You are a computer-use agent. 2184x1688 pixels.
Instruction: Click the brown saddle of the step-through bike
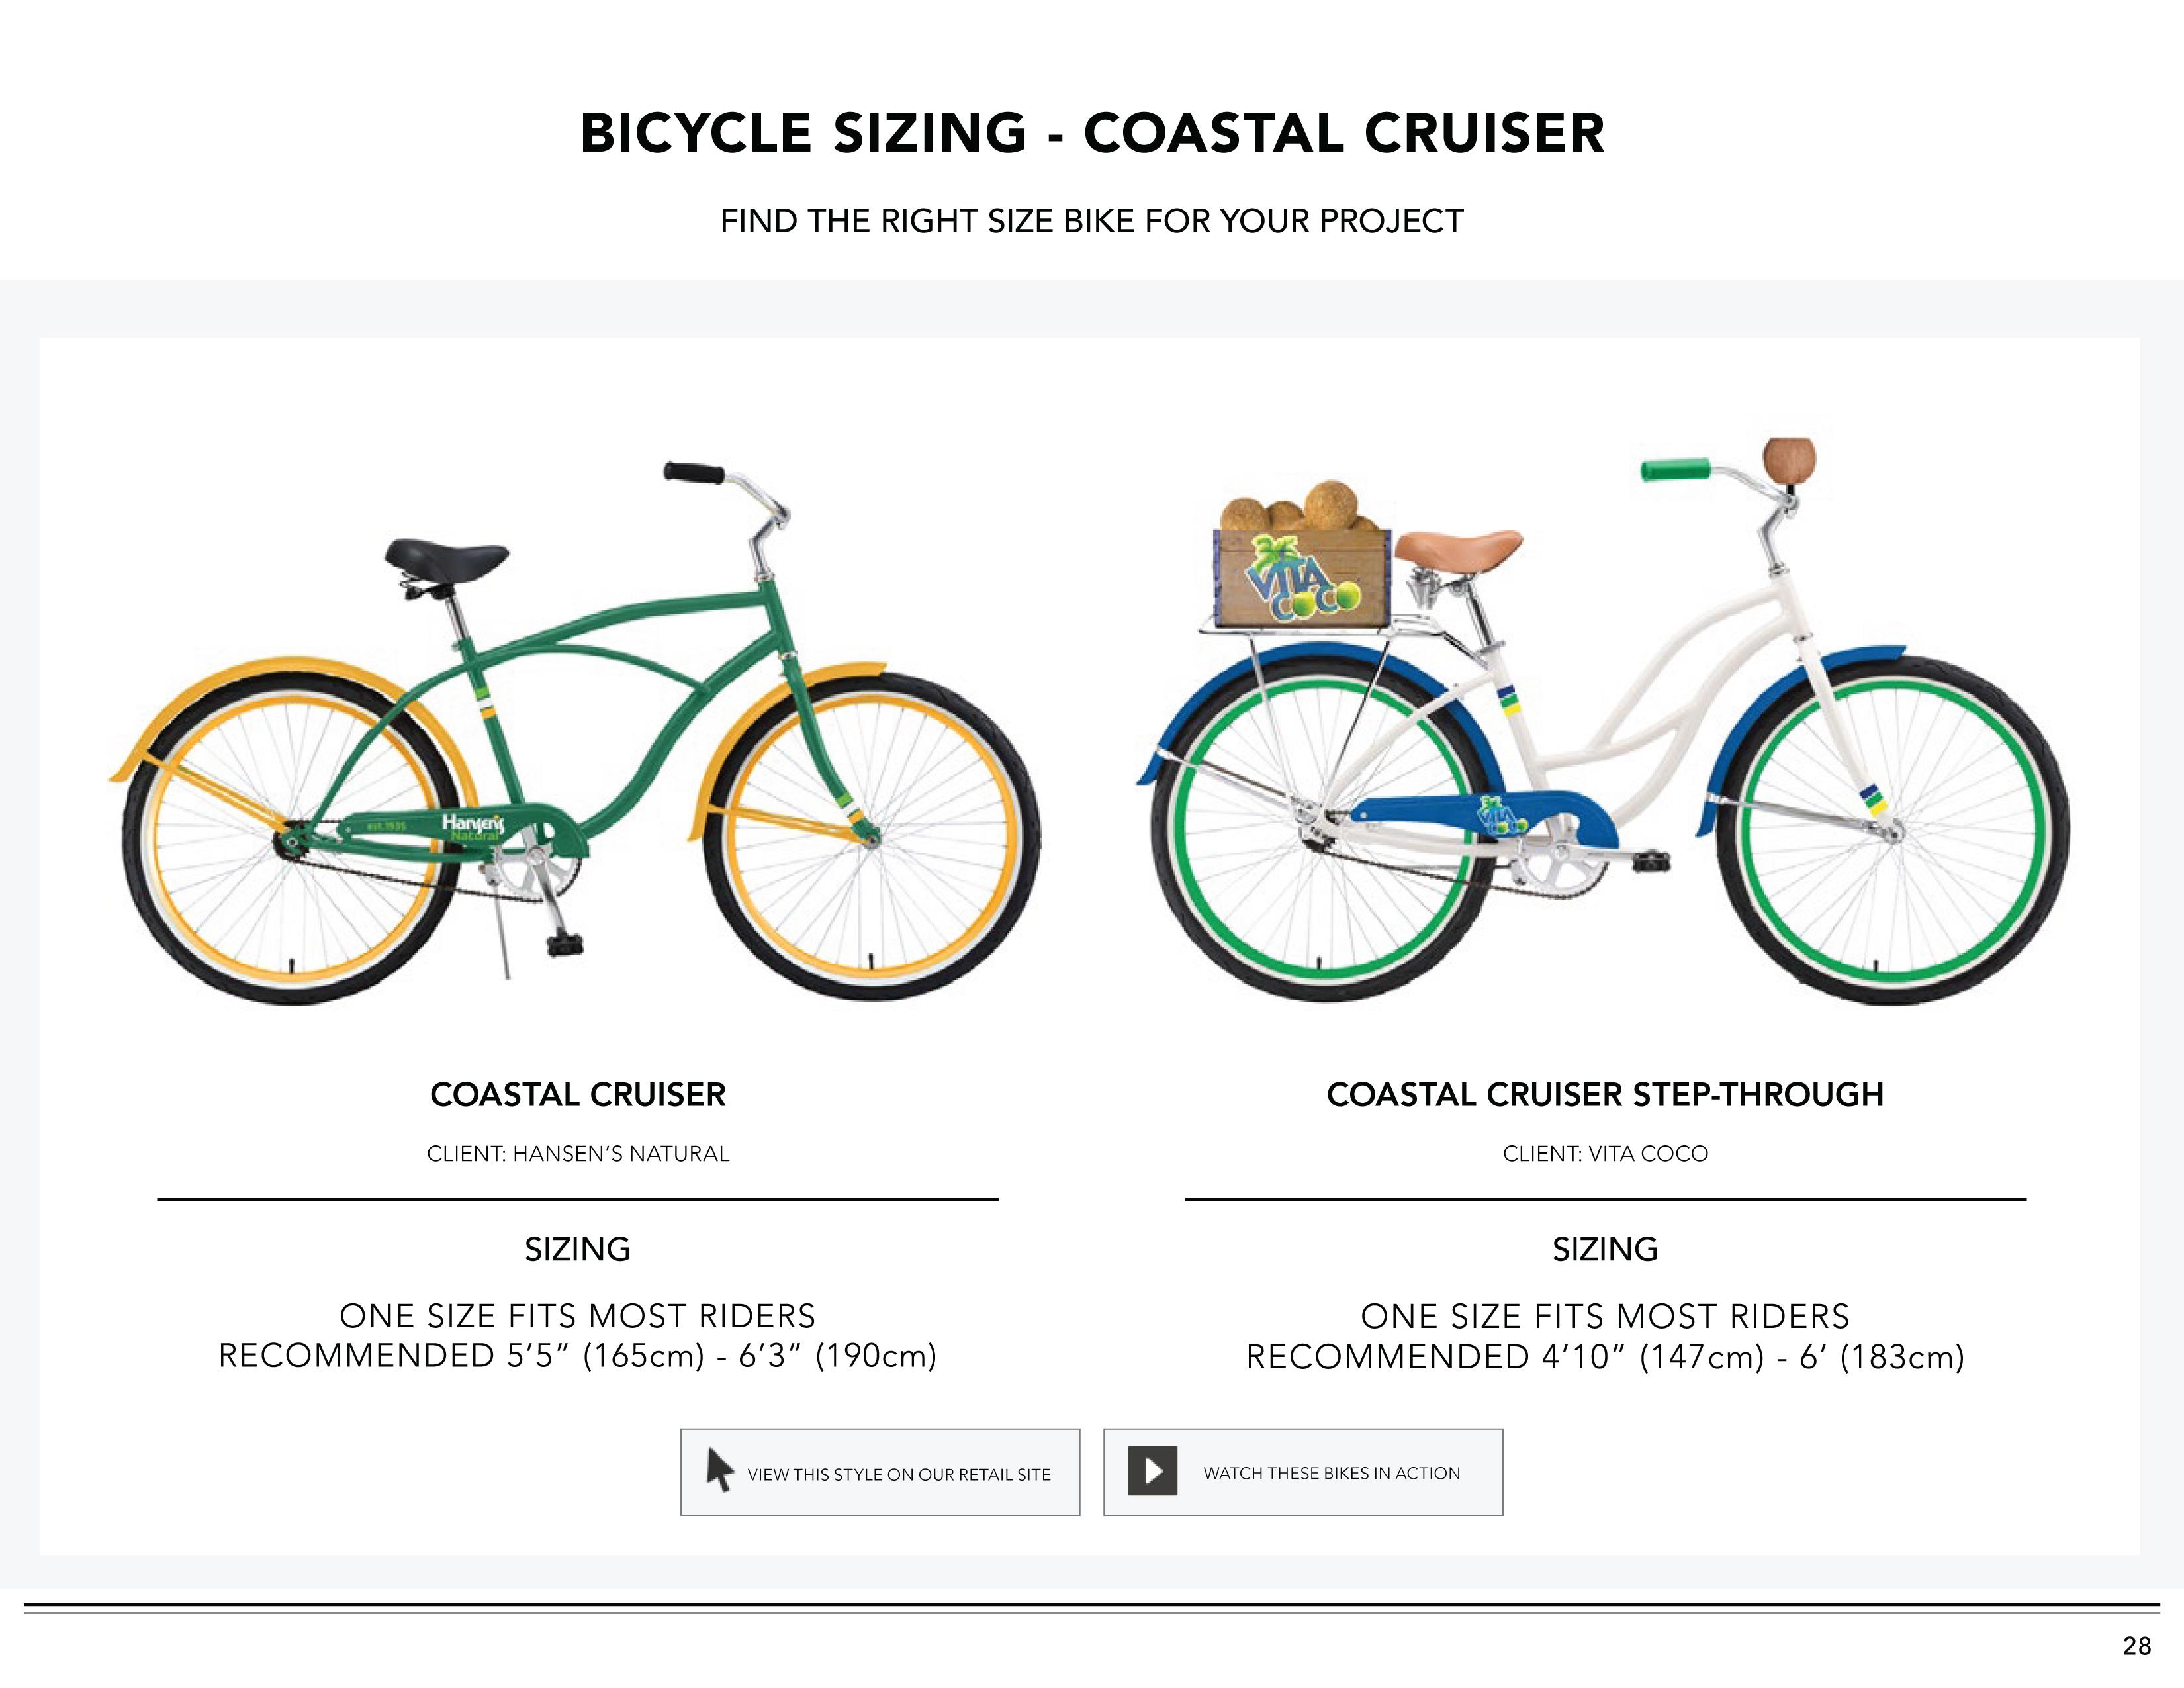click(x=1458, y=546)
